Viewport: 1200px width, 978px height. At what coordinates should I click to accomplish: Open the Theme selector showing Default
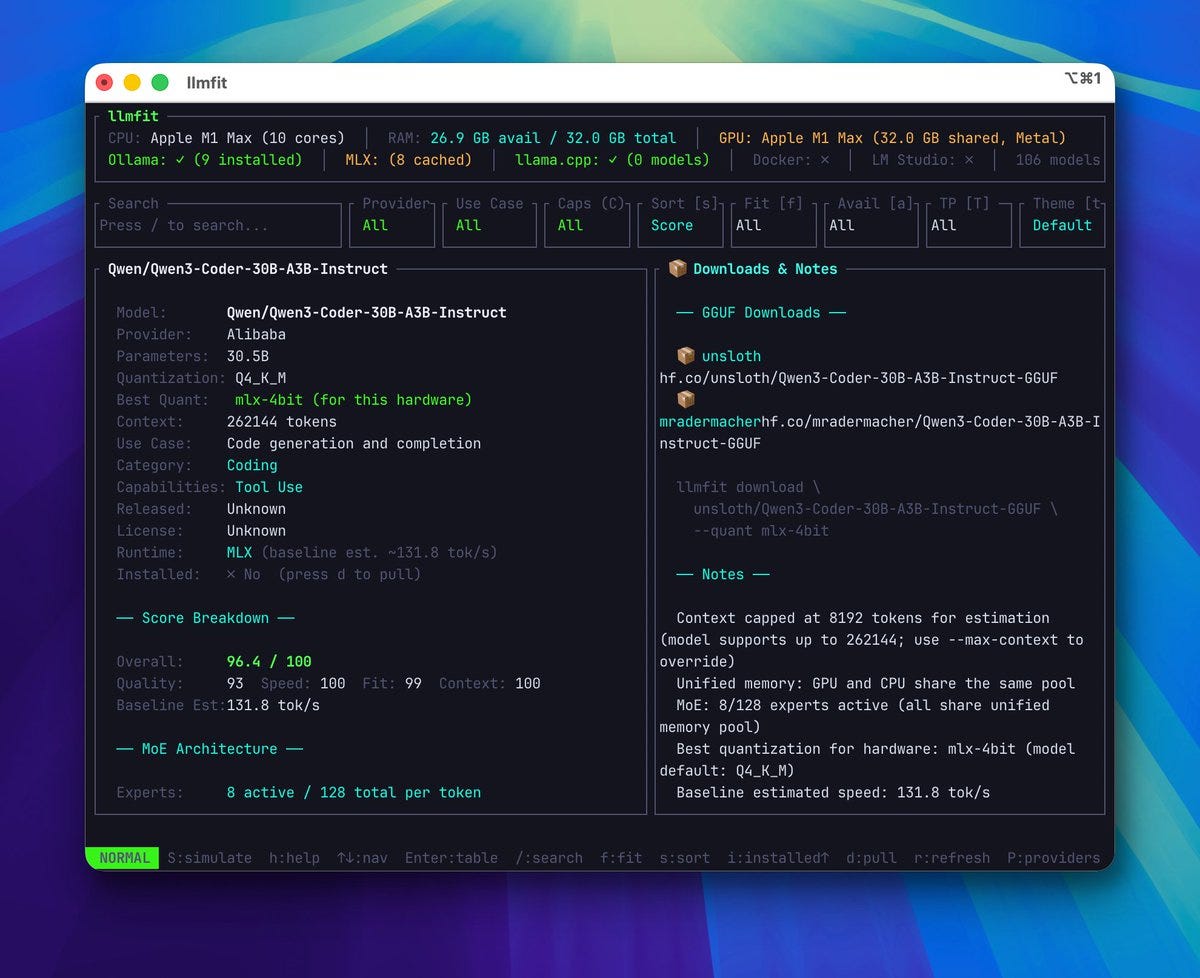1062,226
